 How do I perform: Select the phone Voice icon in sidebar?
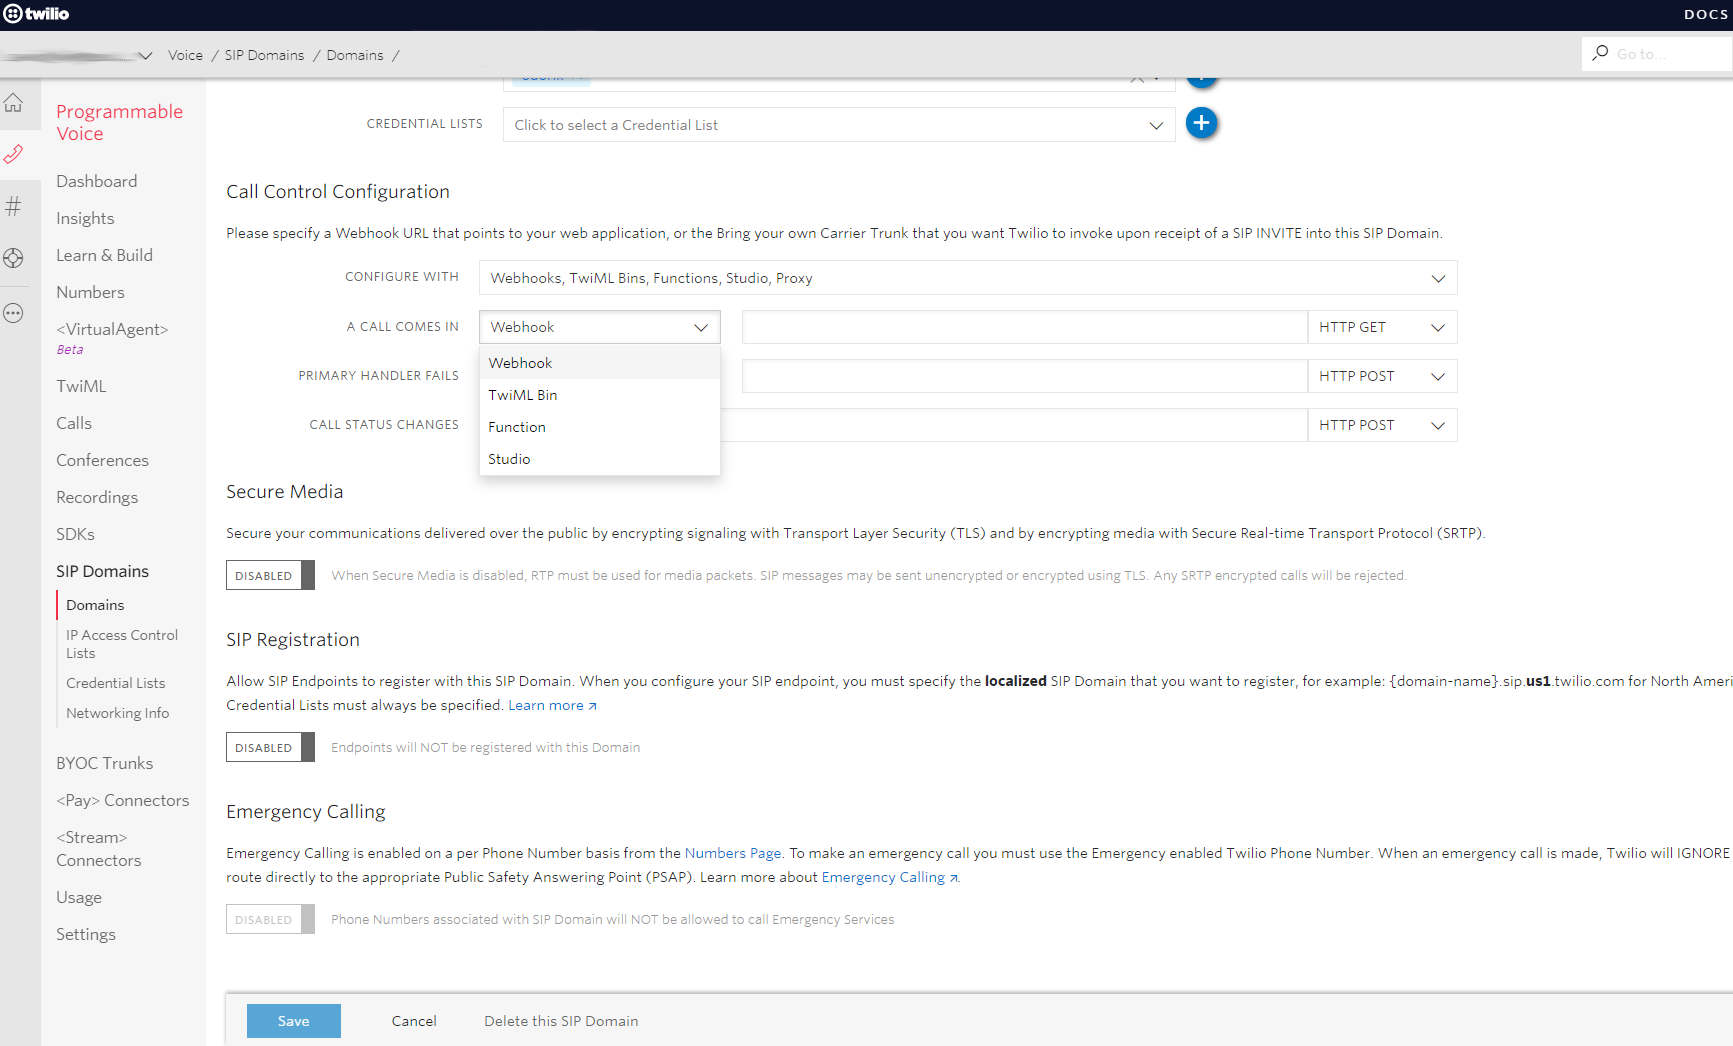[x=14, y=154]
